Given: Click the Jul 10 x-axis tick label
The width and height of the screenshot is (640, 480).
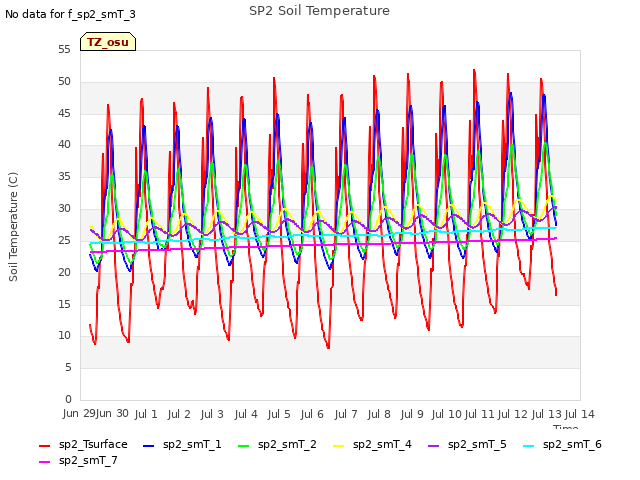Looking at the screenshot, I should (447, 414).
